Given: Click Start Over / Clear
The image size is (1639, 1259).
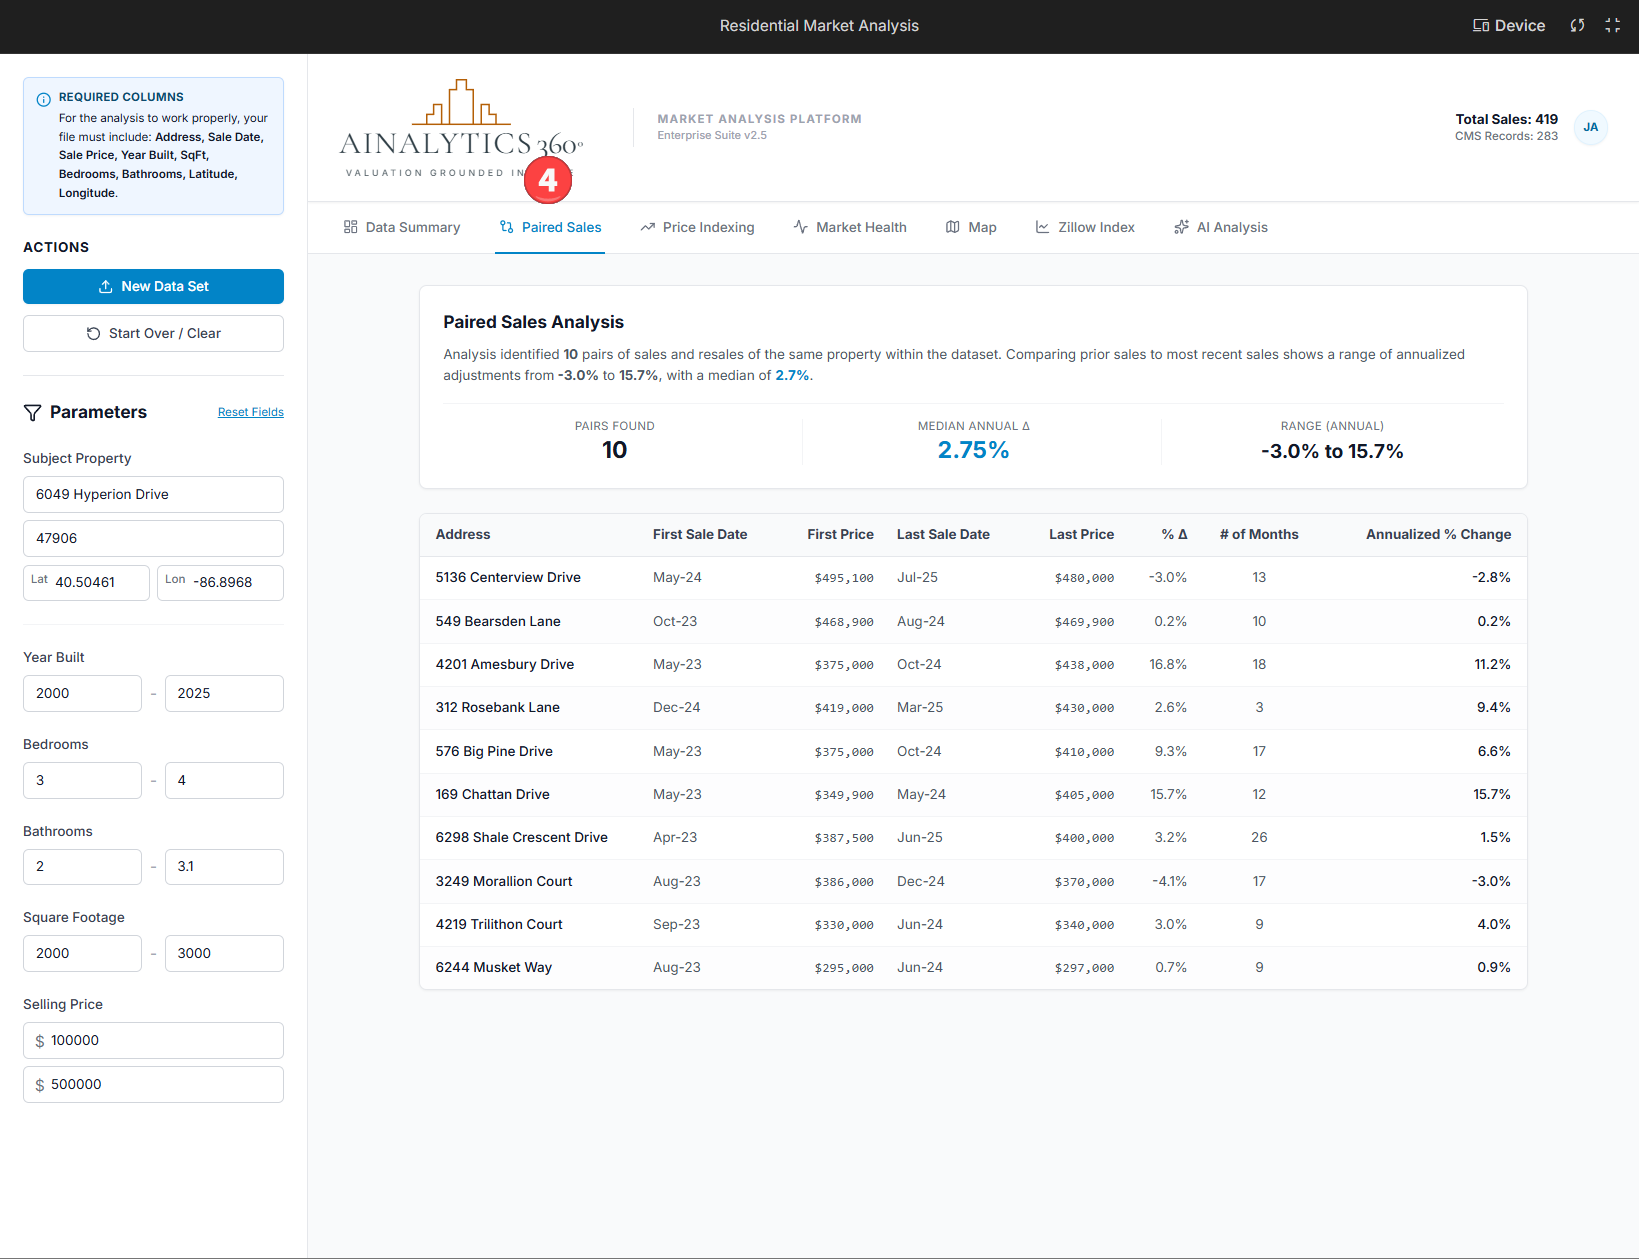Looking at the screenshot, I should pos(153,333).
